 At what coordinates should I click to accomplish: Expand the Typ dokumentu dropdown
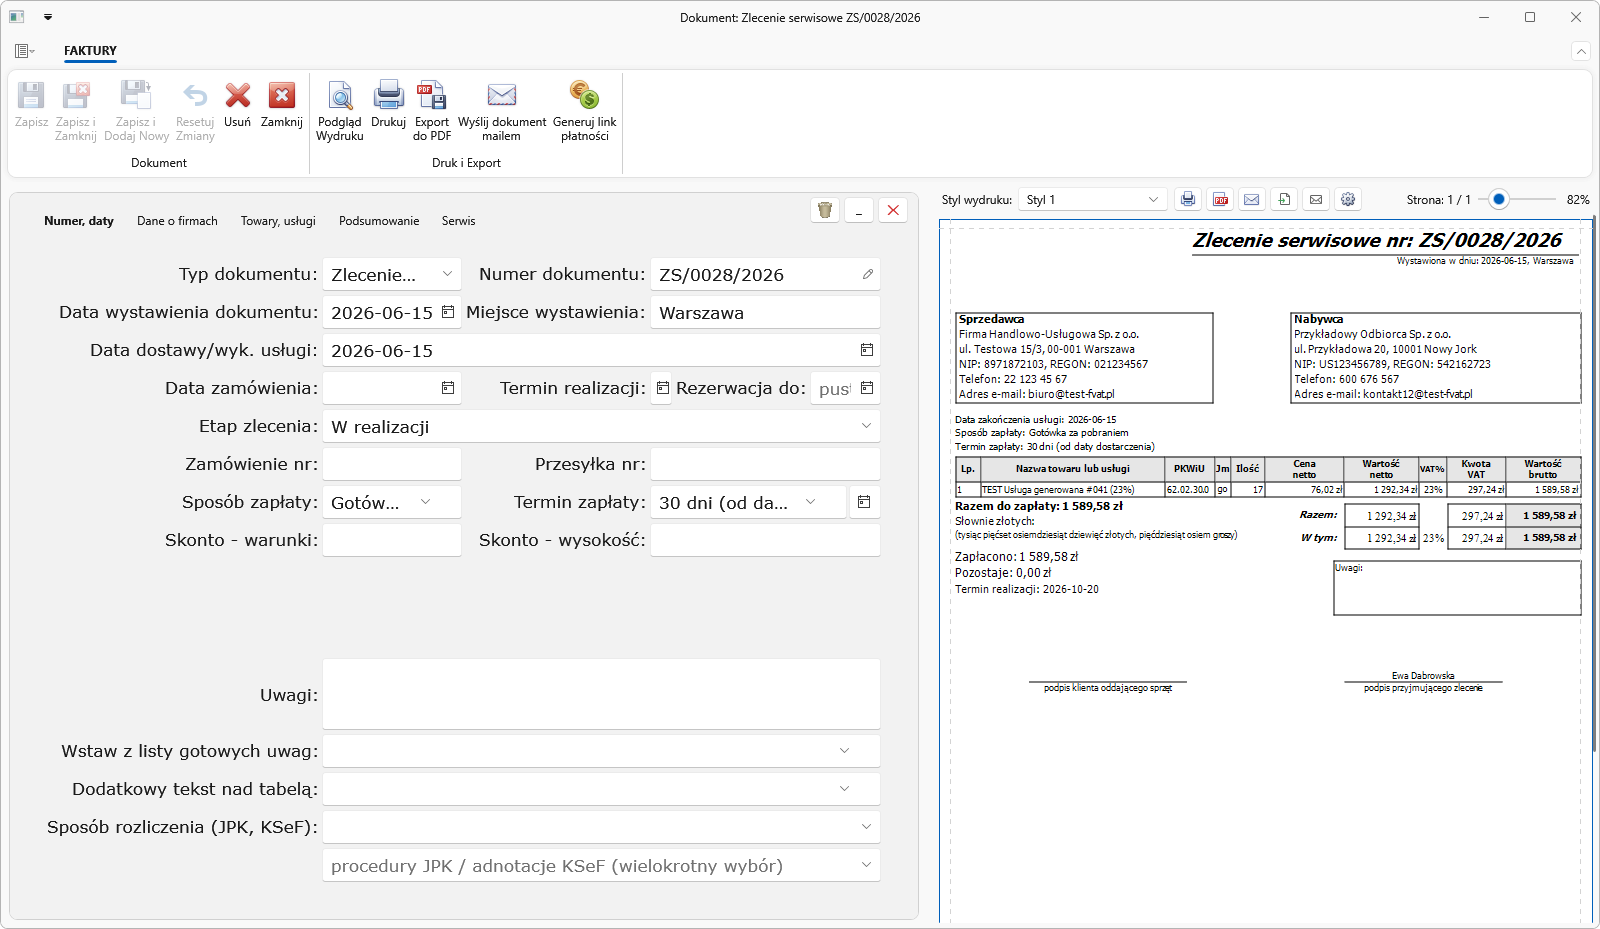[447, 274]
